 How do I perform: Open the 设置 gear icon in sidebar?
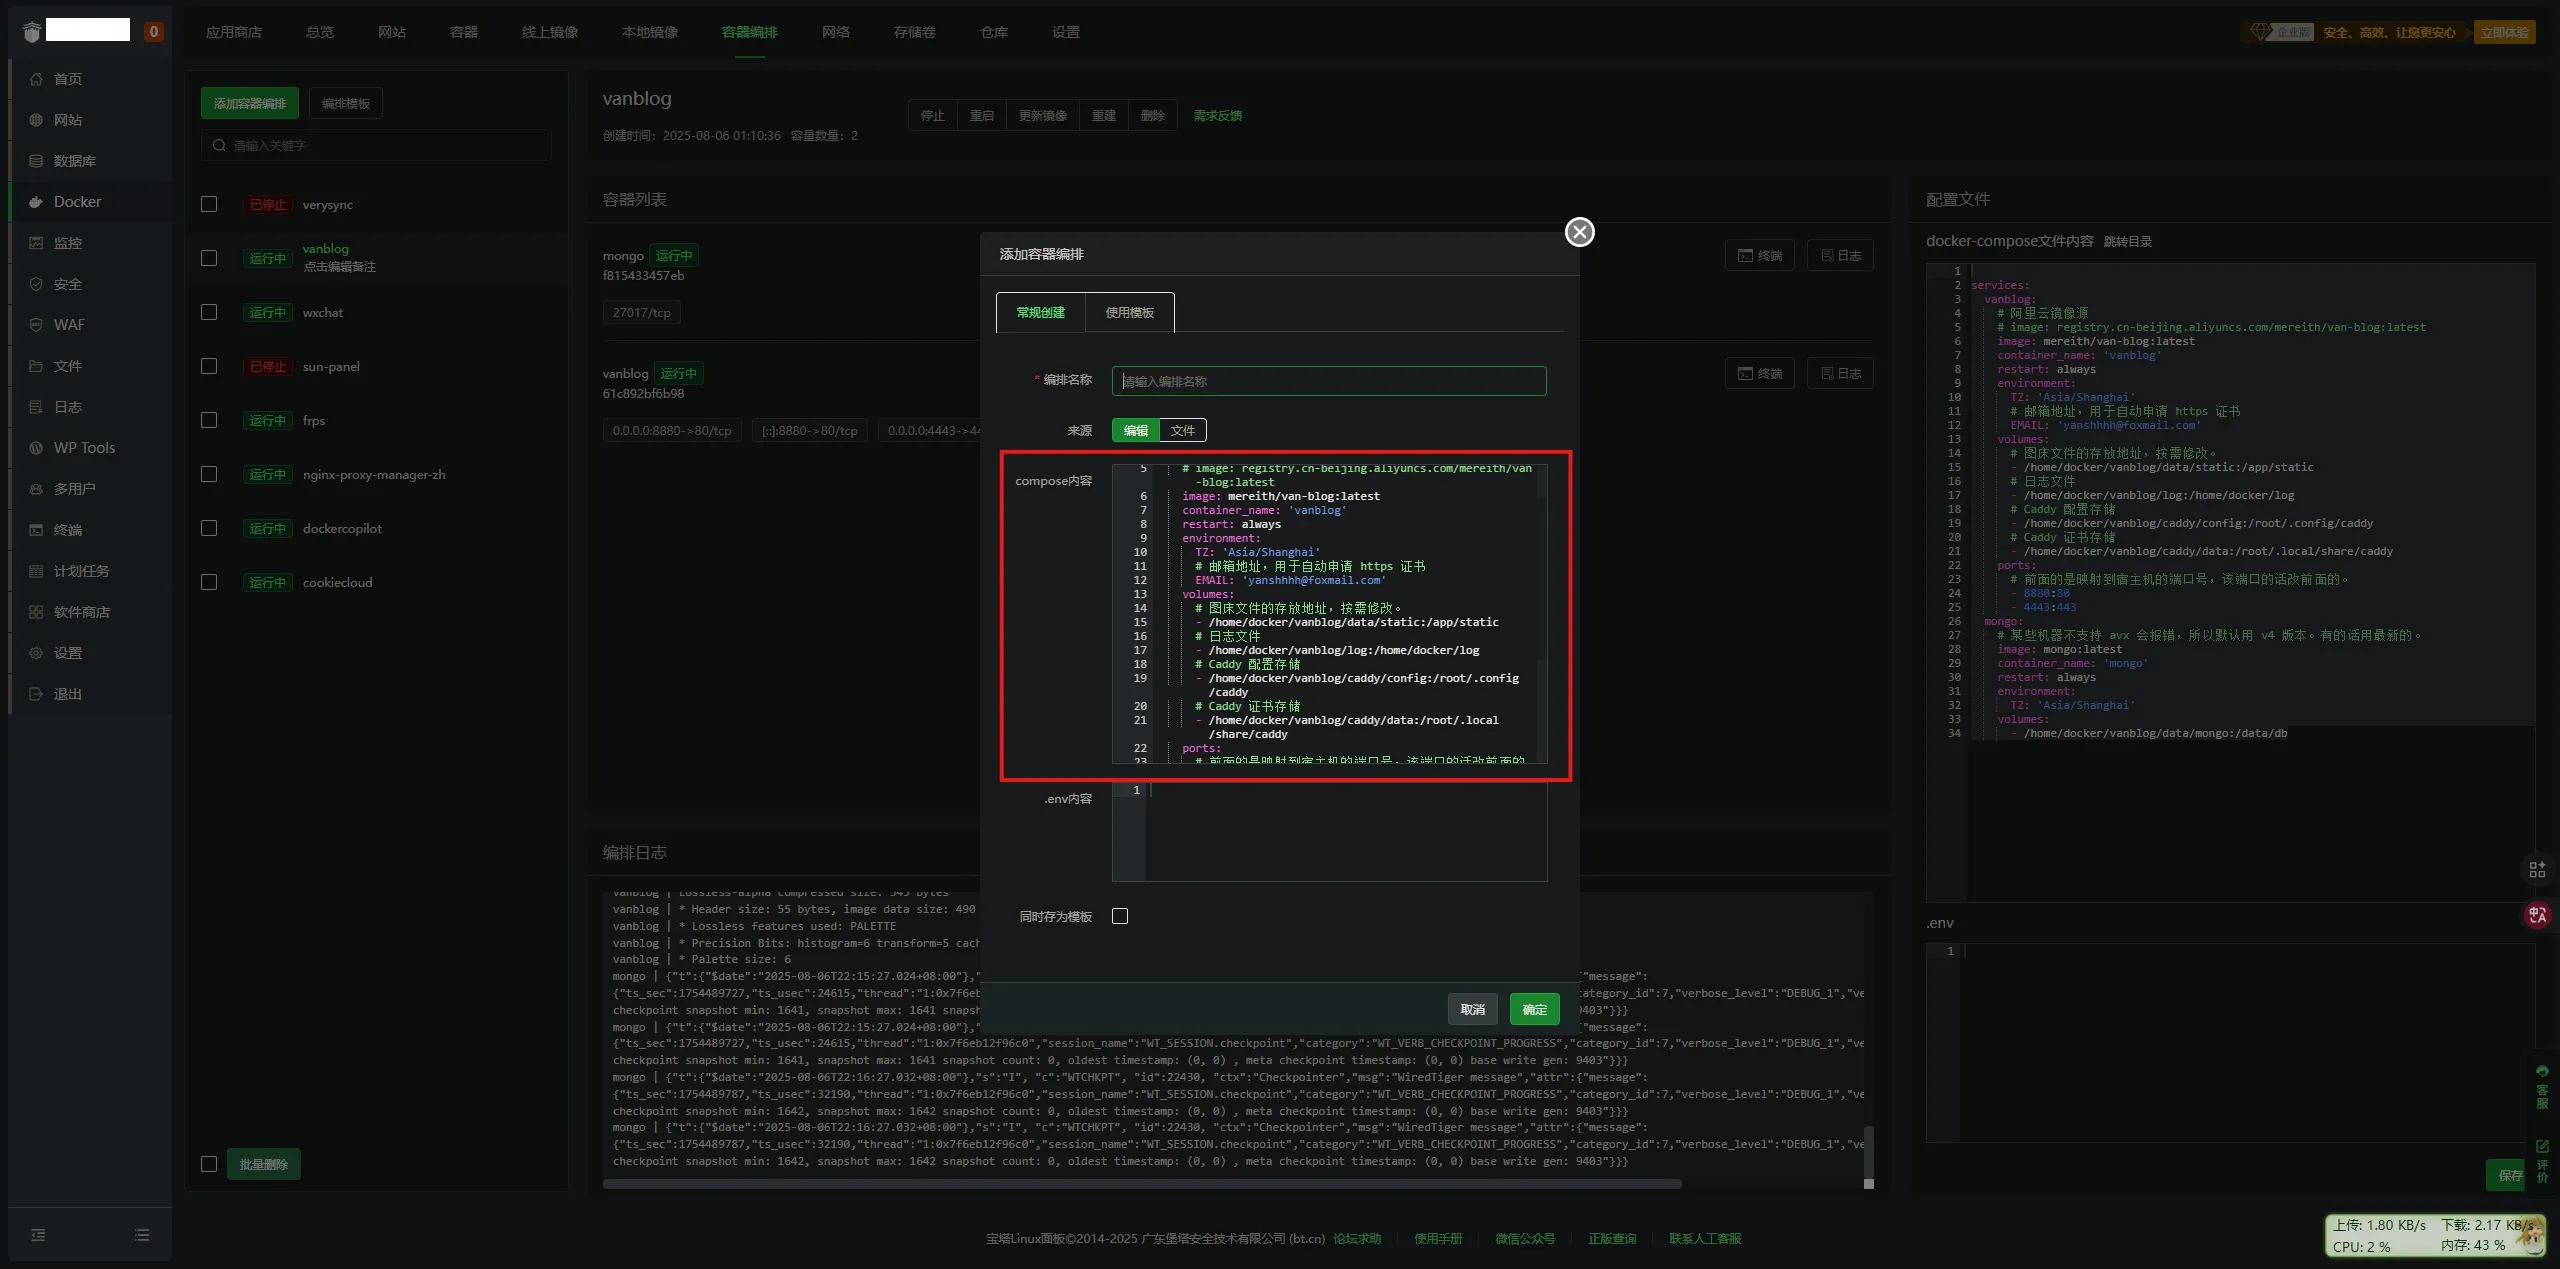pyautogui.click(x=36, y=653)
